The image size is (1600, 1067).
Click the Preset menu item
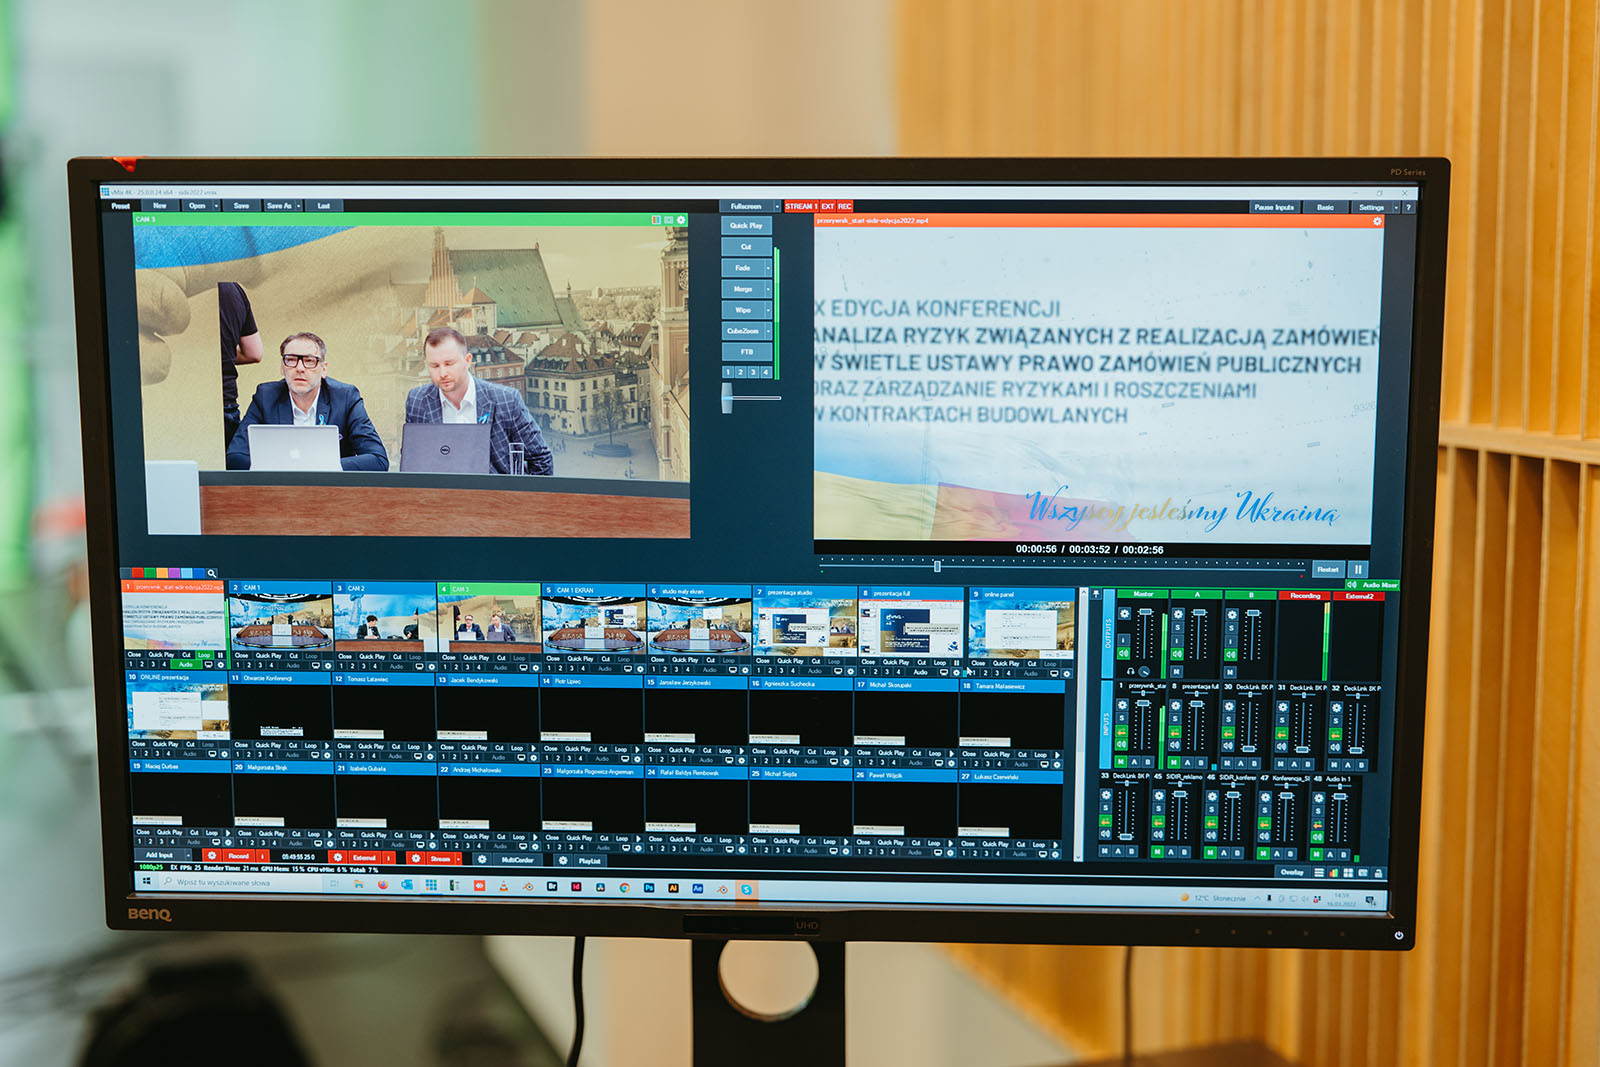121,206
